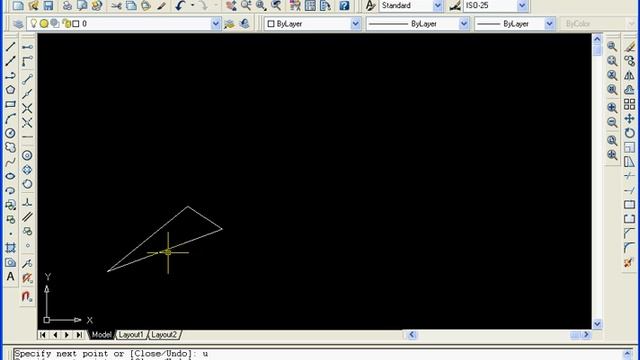Click vertical scrollbar down arrow
The width and height of the screenshot is (640, 360).
tap(597, 324)
